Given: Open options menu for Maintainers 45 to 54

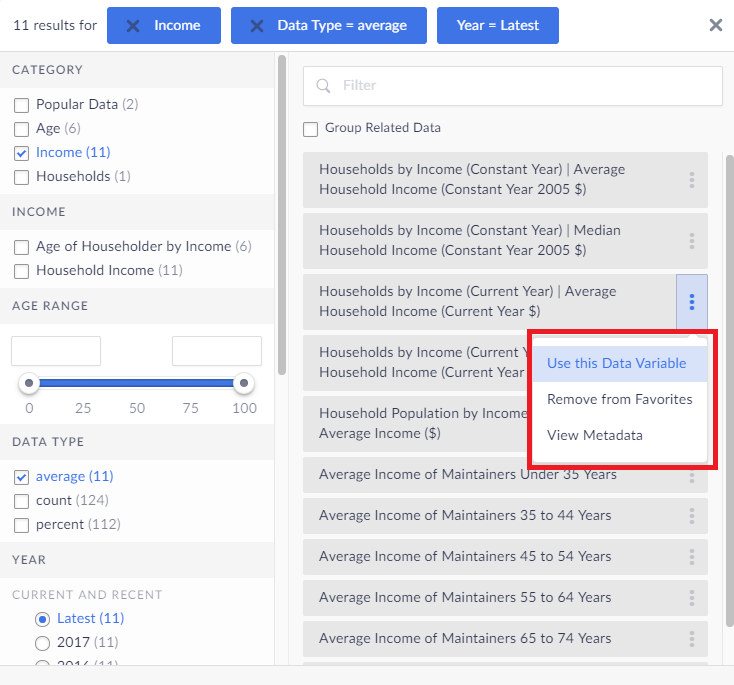Looking at the screenshot, I should (691, 557).
